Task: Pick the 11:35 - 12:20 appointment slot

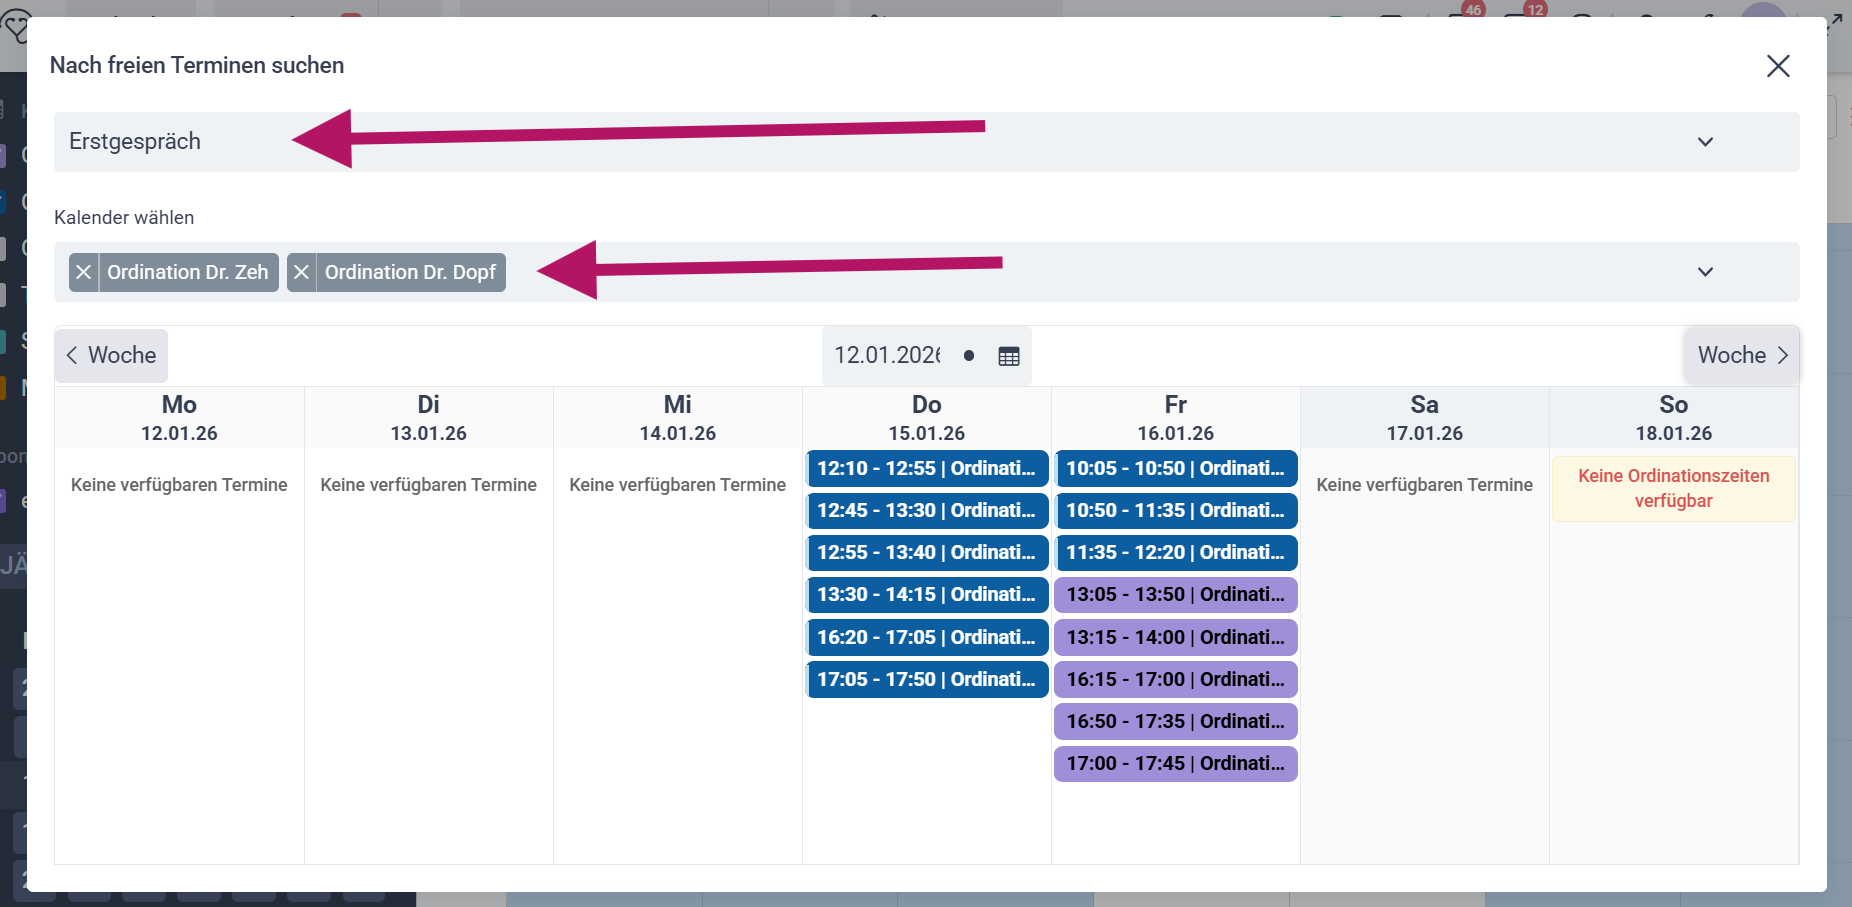Action: [x=1176, y=552]
